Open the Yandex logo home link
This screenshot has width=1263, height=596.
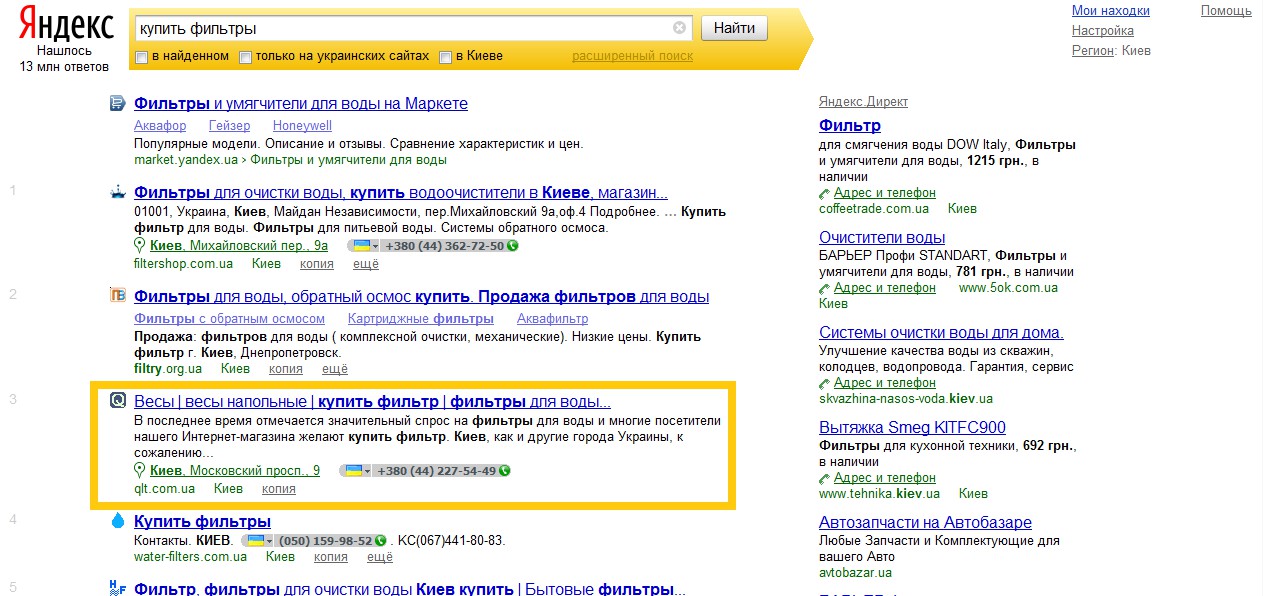tap(65, 25)
